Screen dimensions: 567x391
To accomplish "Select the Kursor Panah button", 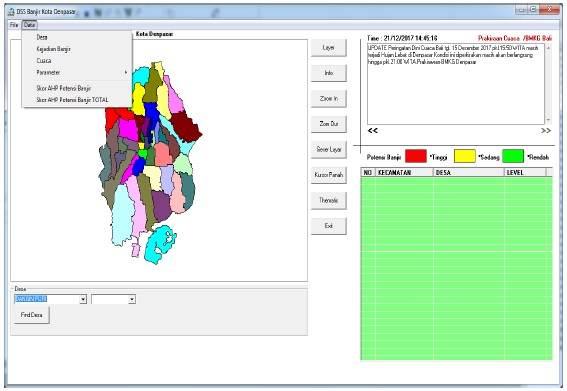I will pyautogui.click(x=329, y=175).
